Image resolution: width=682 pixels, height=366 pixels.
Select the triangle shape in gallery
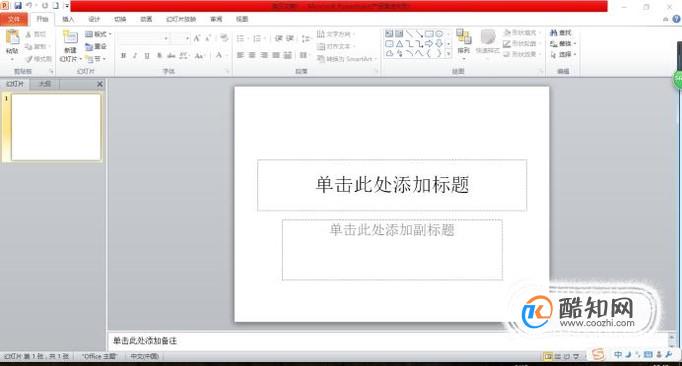399,44
